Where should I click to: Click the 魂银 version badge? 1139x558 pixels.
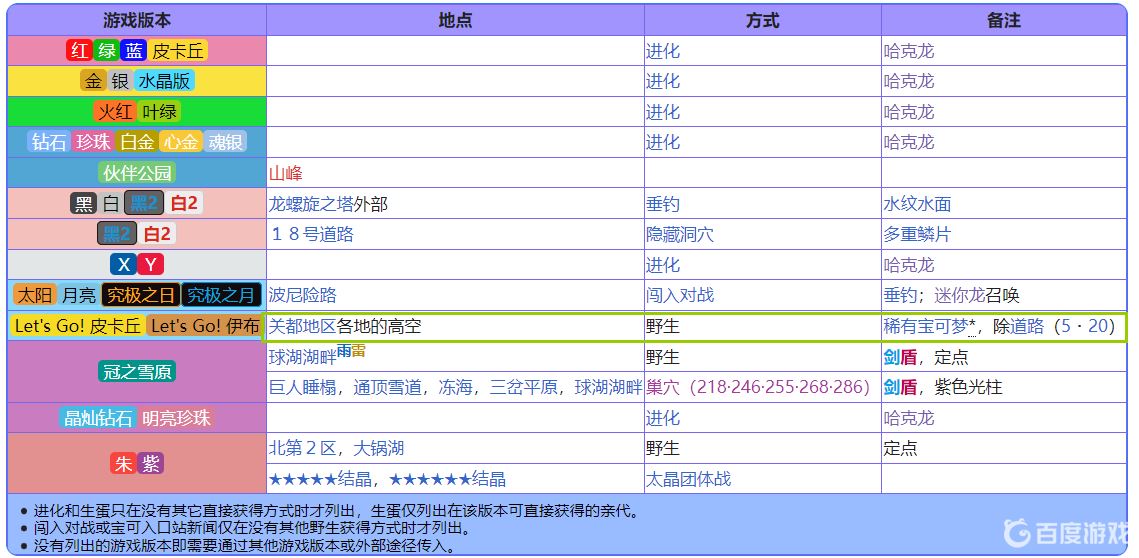click(x=225, y=142)
